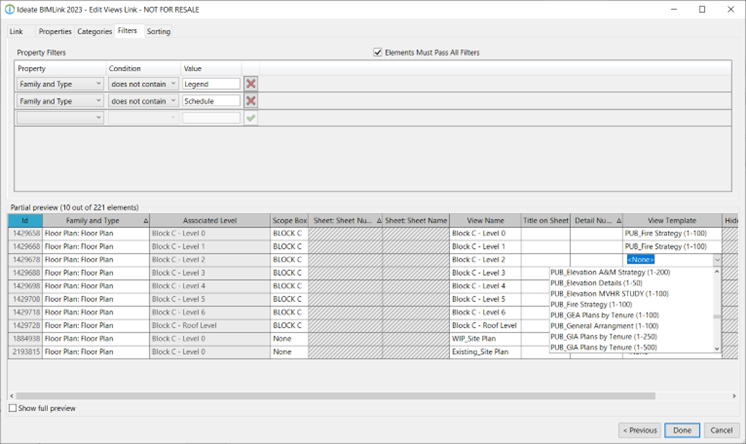Select PUB_Elevation Details (1-50) option
Viewport: 746px width, 444px height.
tap(596, 283)
